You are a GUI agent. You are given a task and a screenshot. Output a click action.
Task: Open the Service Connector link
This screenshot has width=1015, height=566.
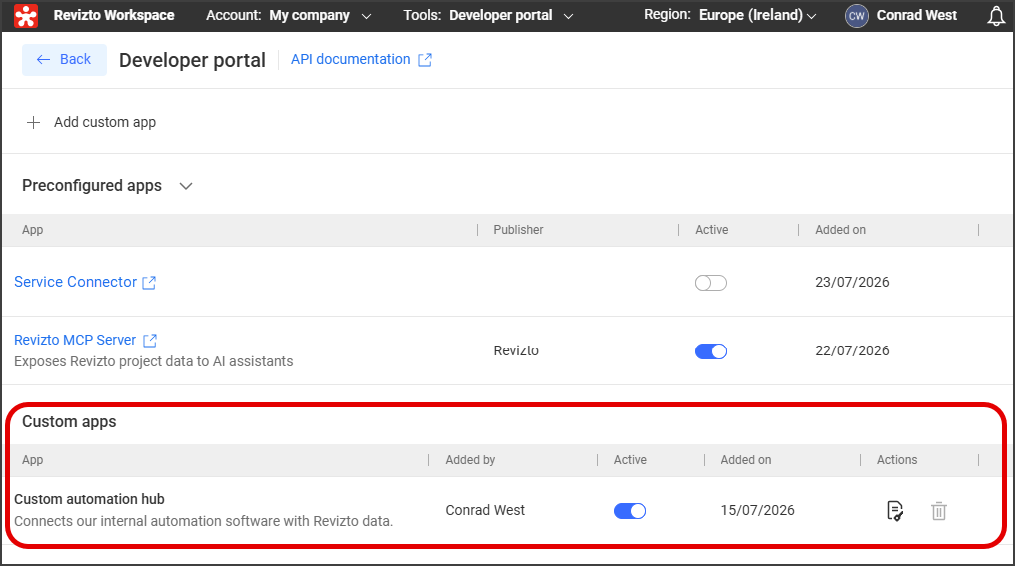[75, 282]
